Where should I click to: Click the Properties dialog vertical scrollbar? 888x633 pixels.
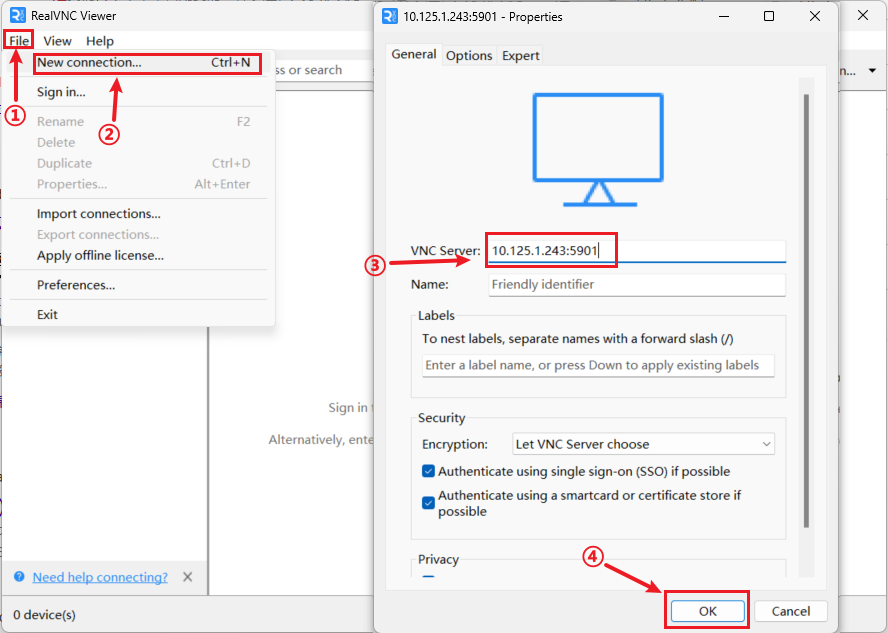point(806,311)
